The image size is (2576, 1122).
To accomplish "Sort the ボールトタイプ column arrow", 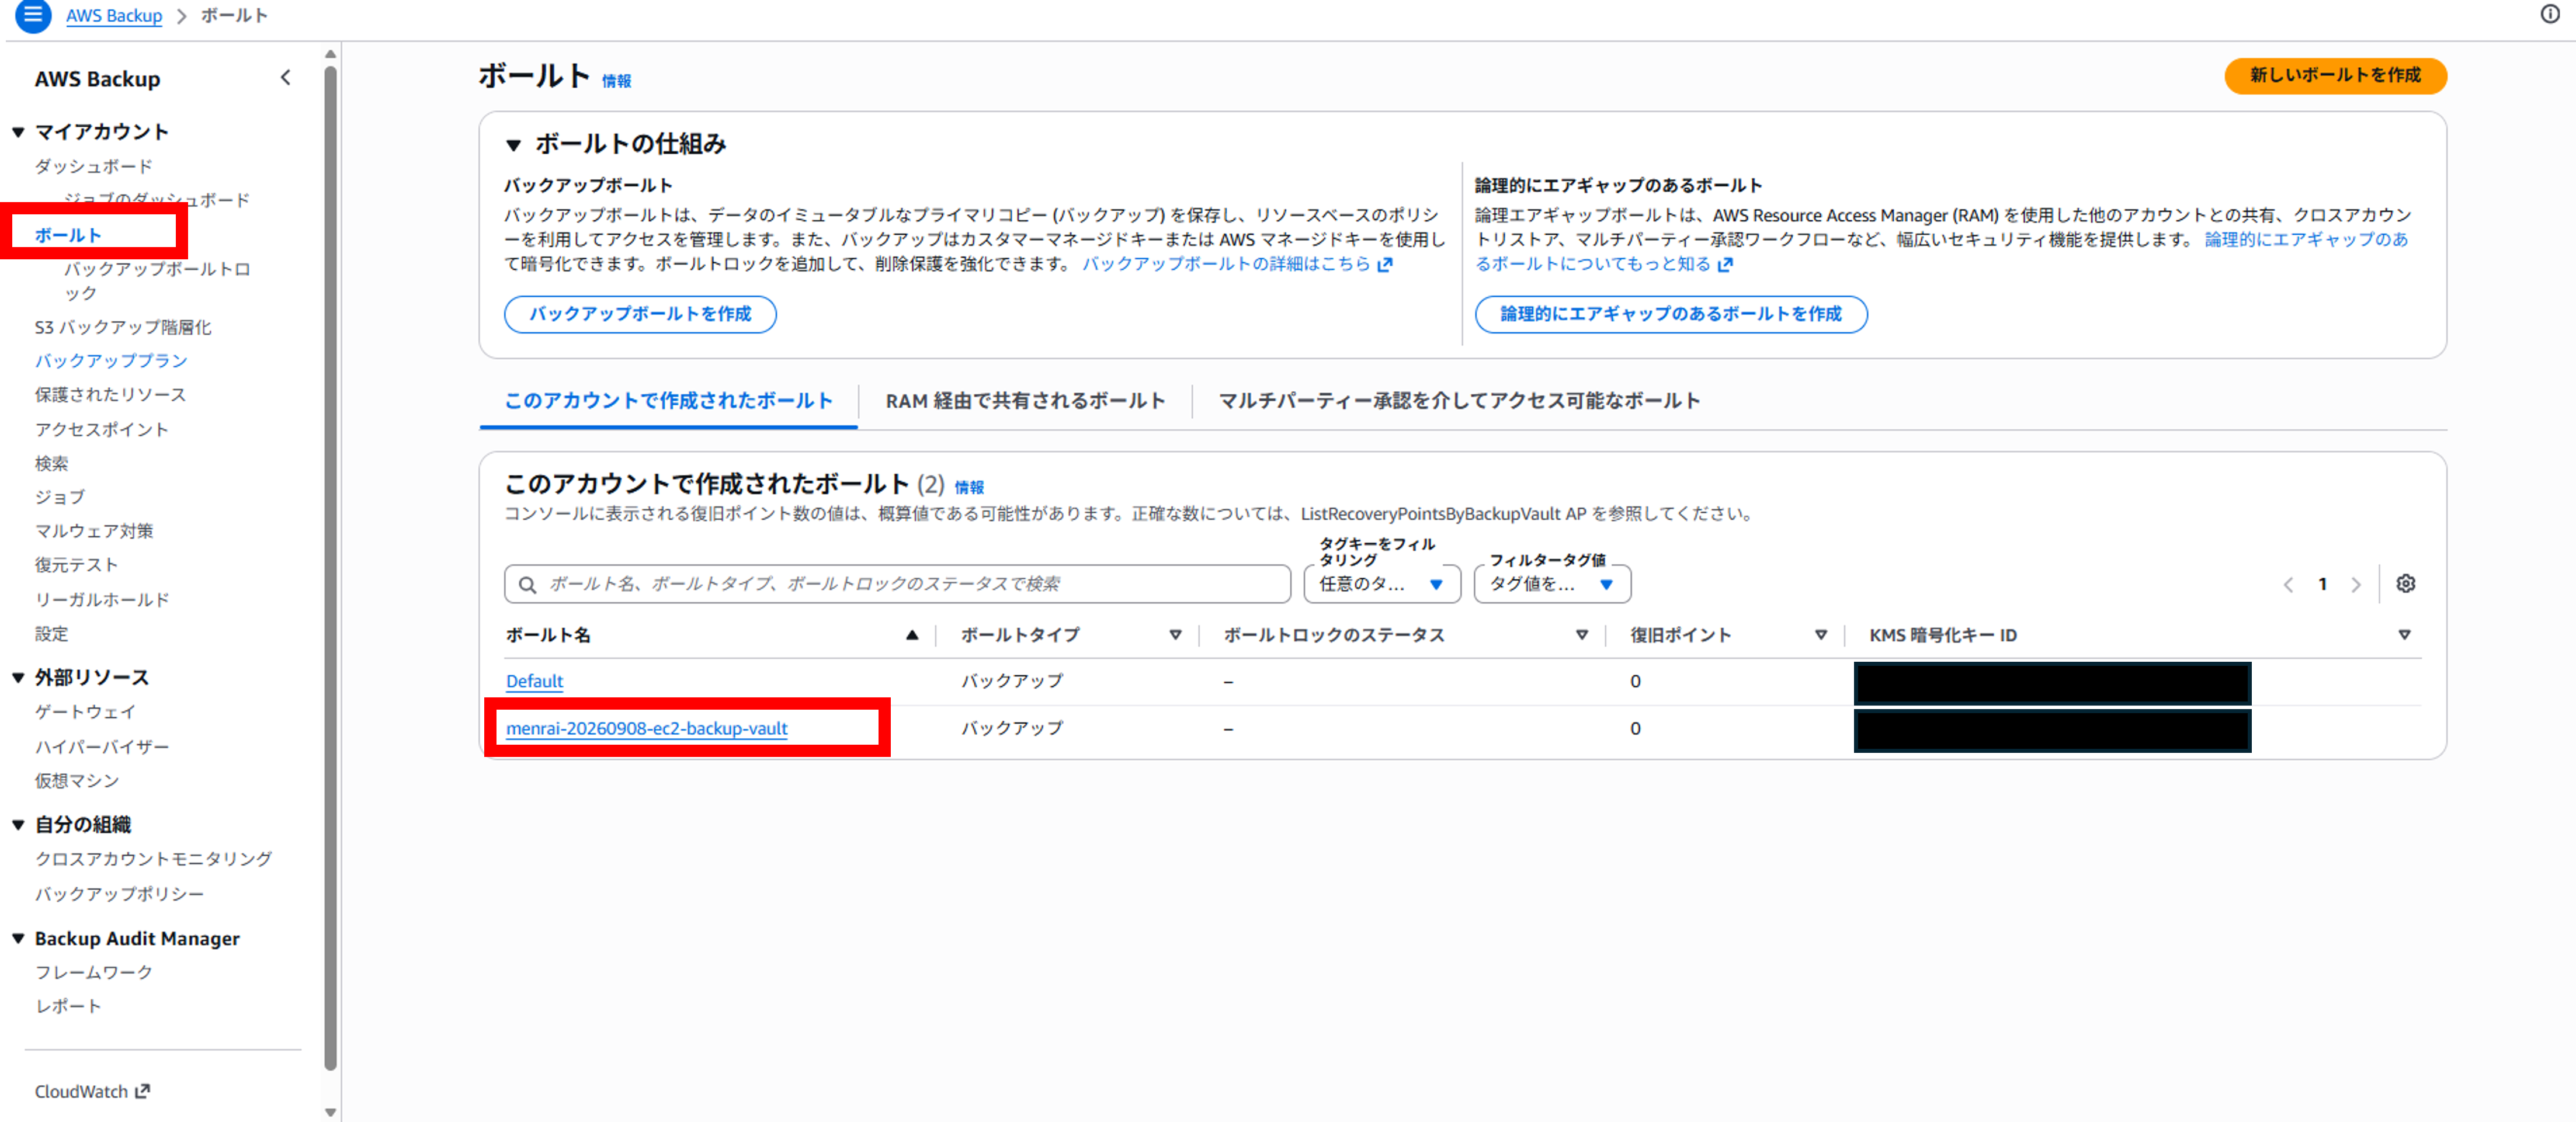I will tap(1176, 635).
